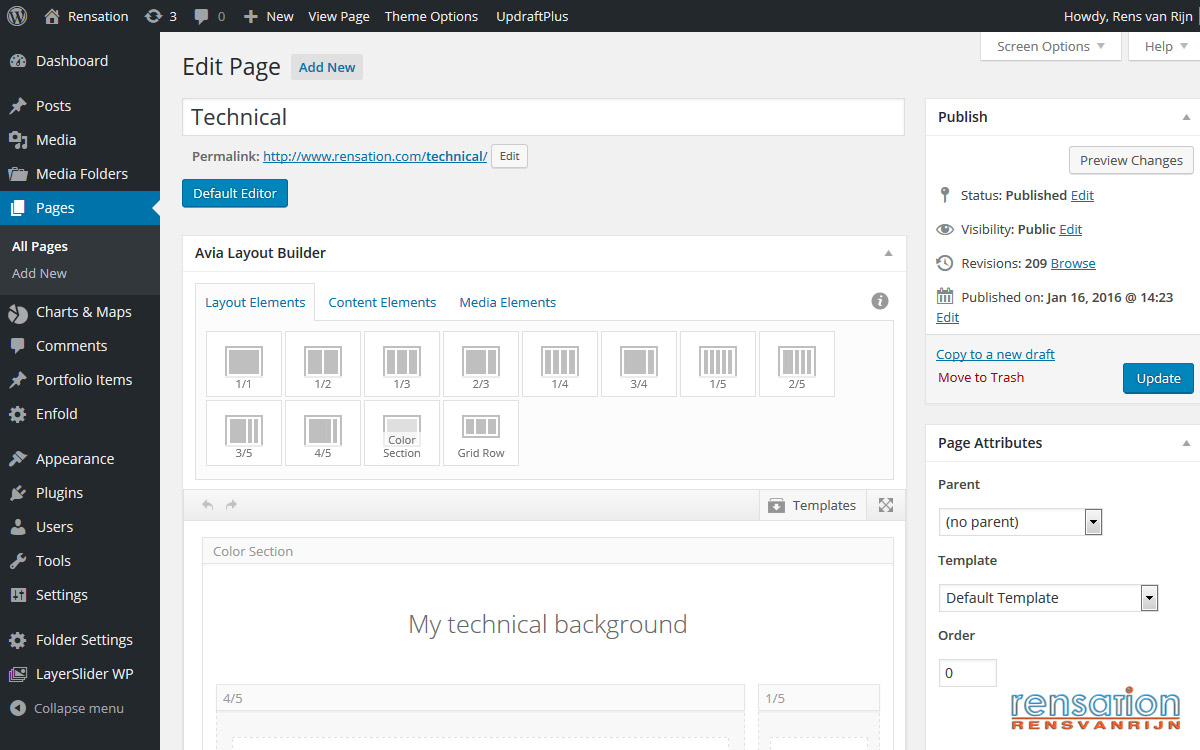
Task: Collapse the Avia Layout Builder panel
Action: point(888,253)
